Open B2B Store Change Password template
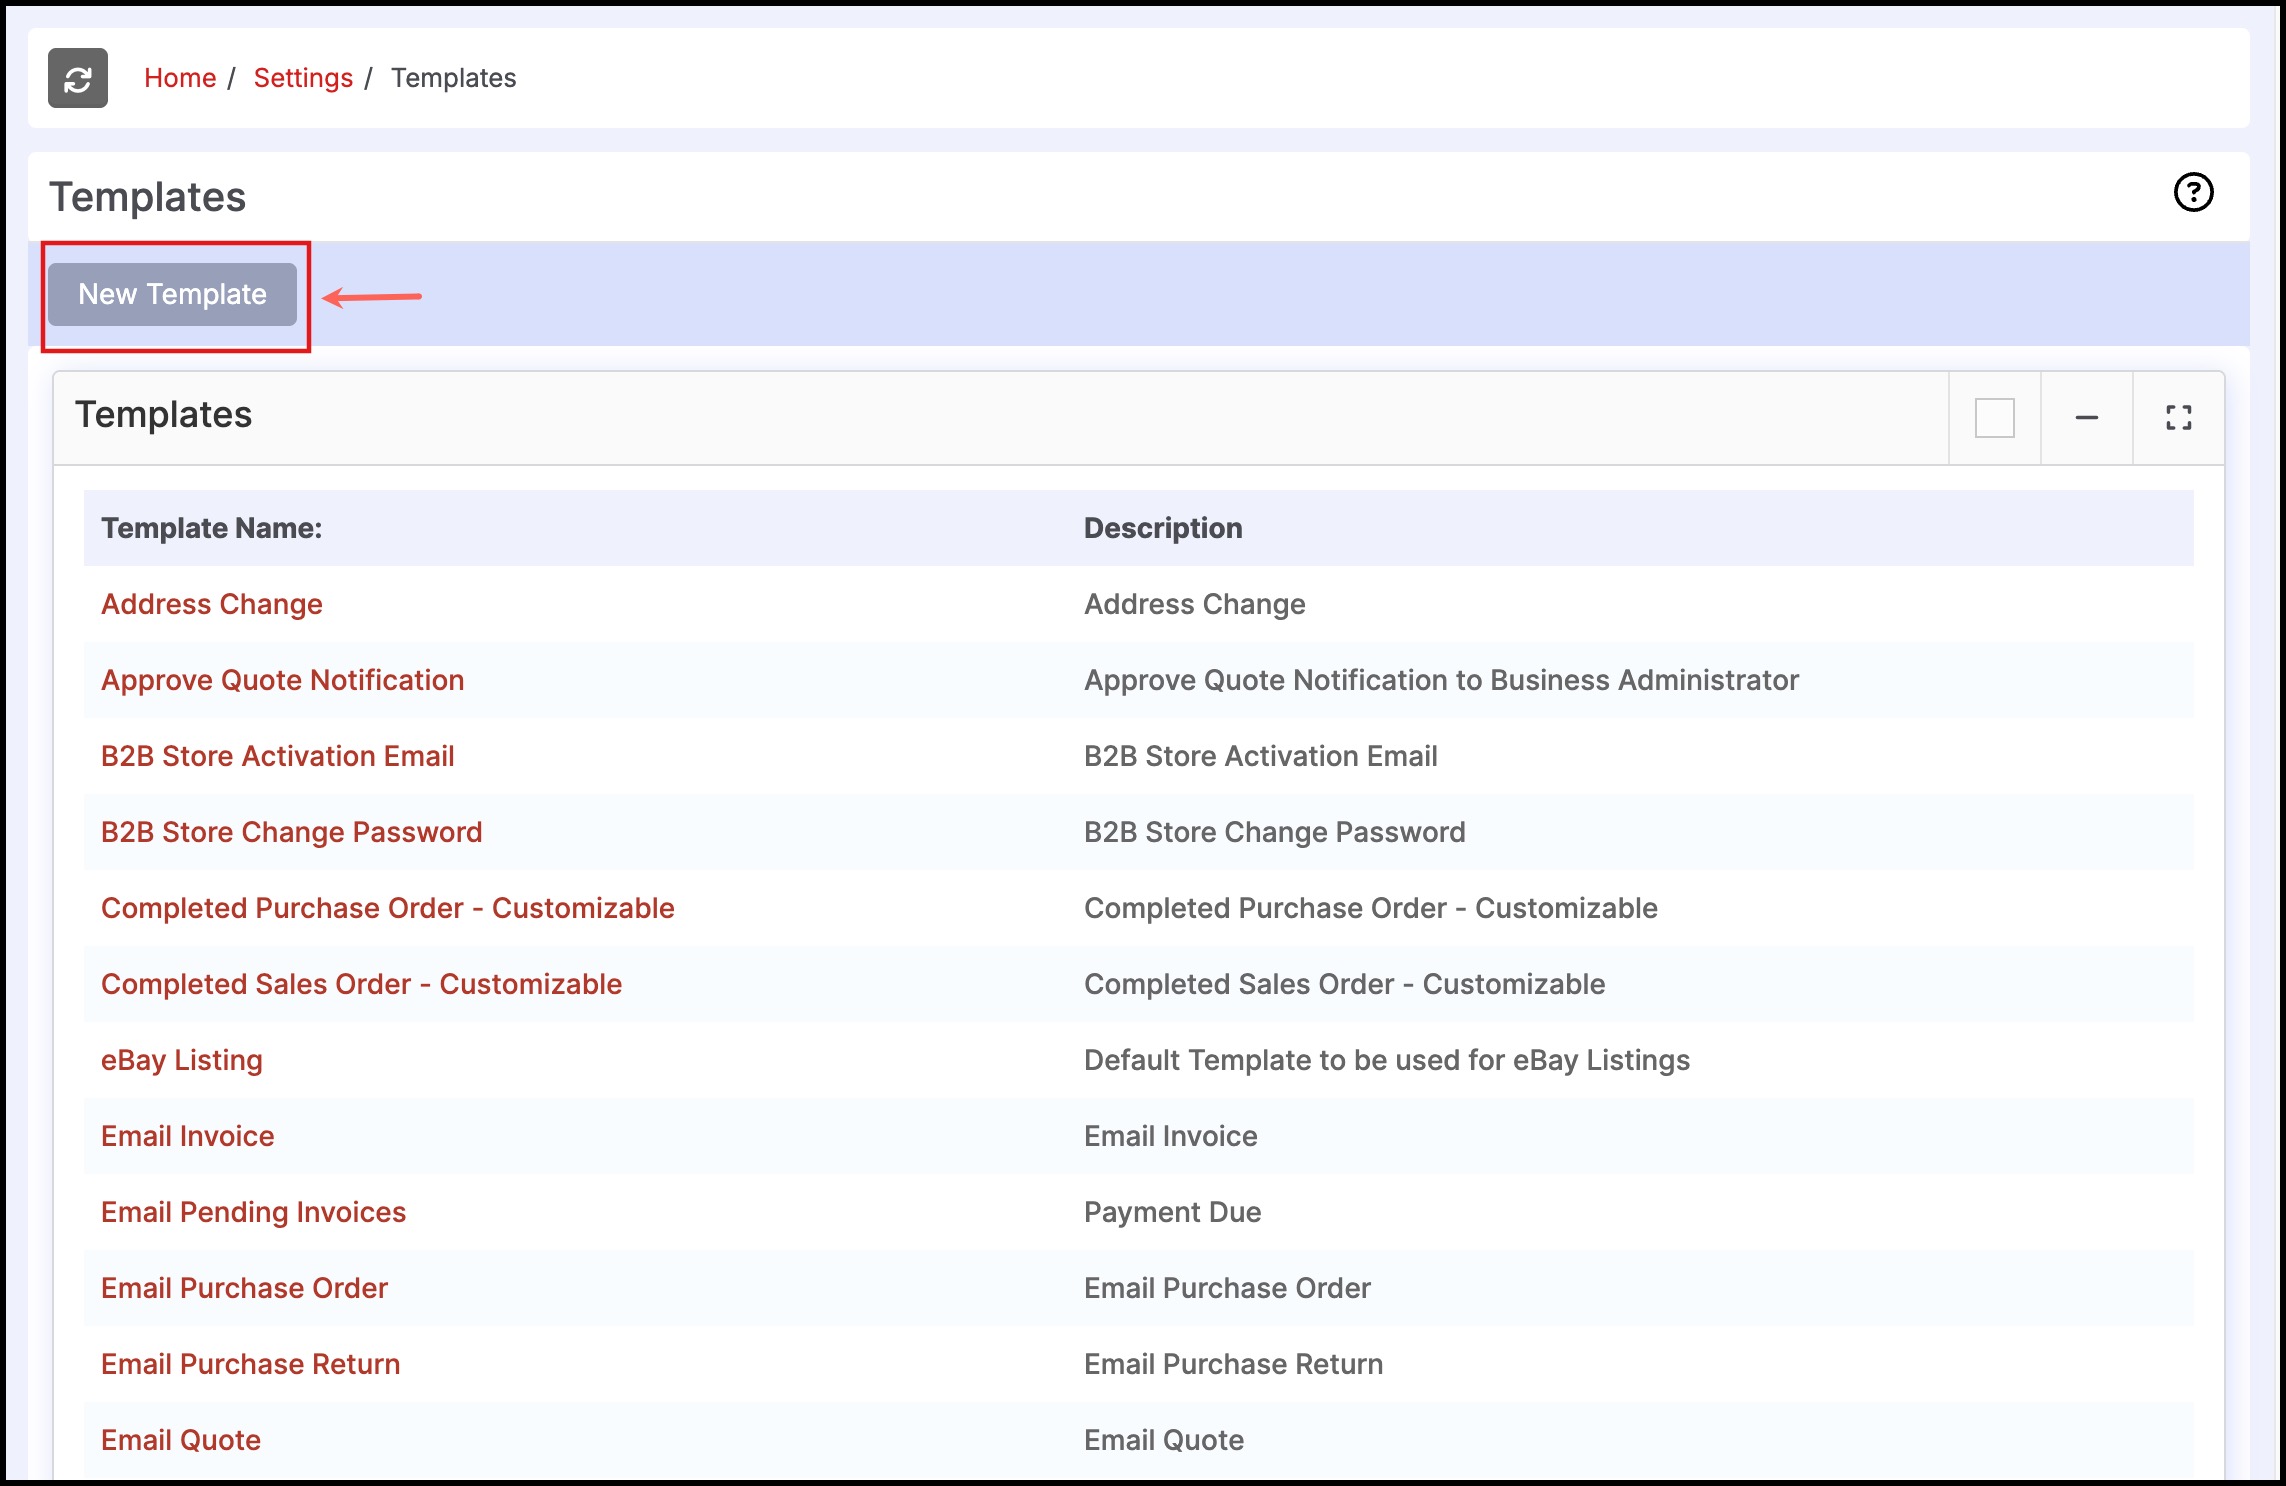Viewport: 2286px width, 1486px height. [x=292, y=832]
